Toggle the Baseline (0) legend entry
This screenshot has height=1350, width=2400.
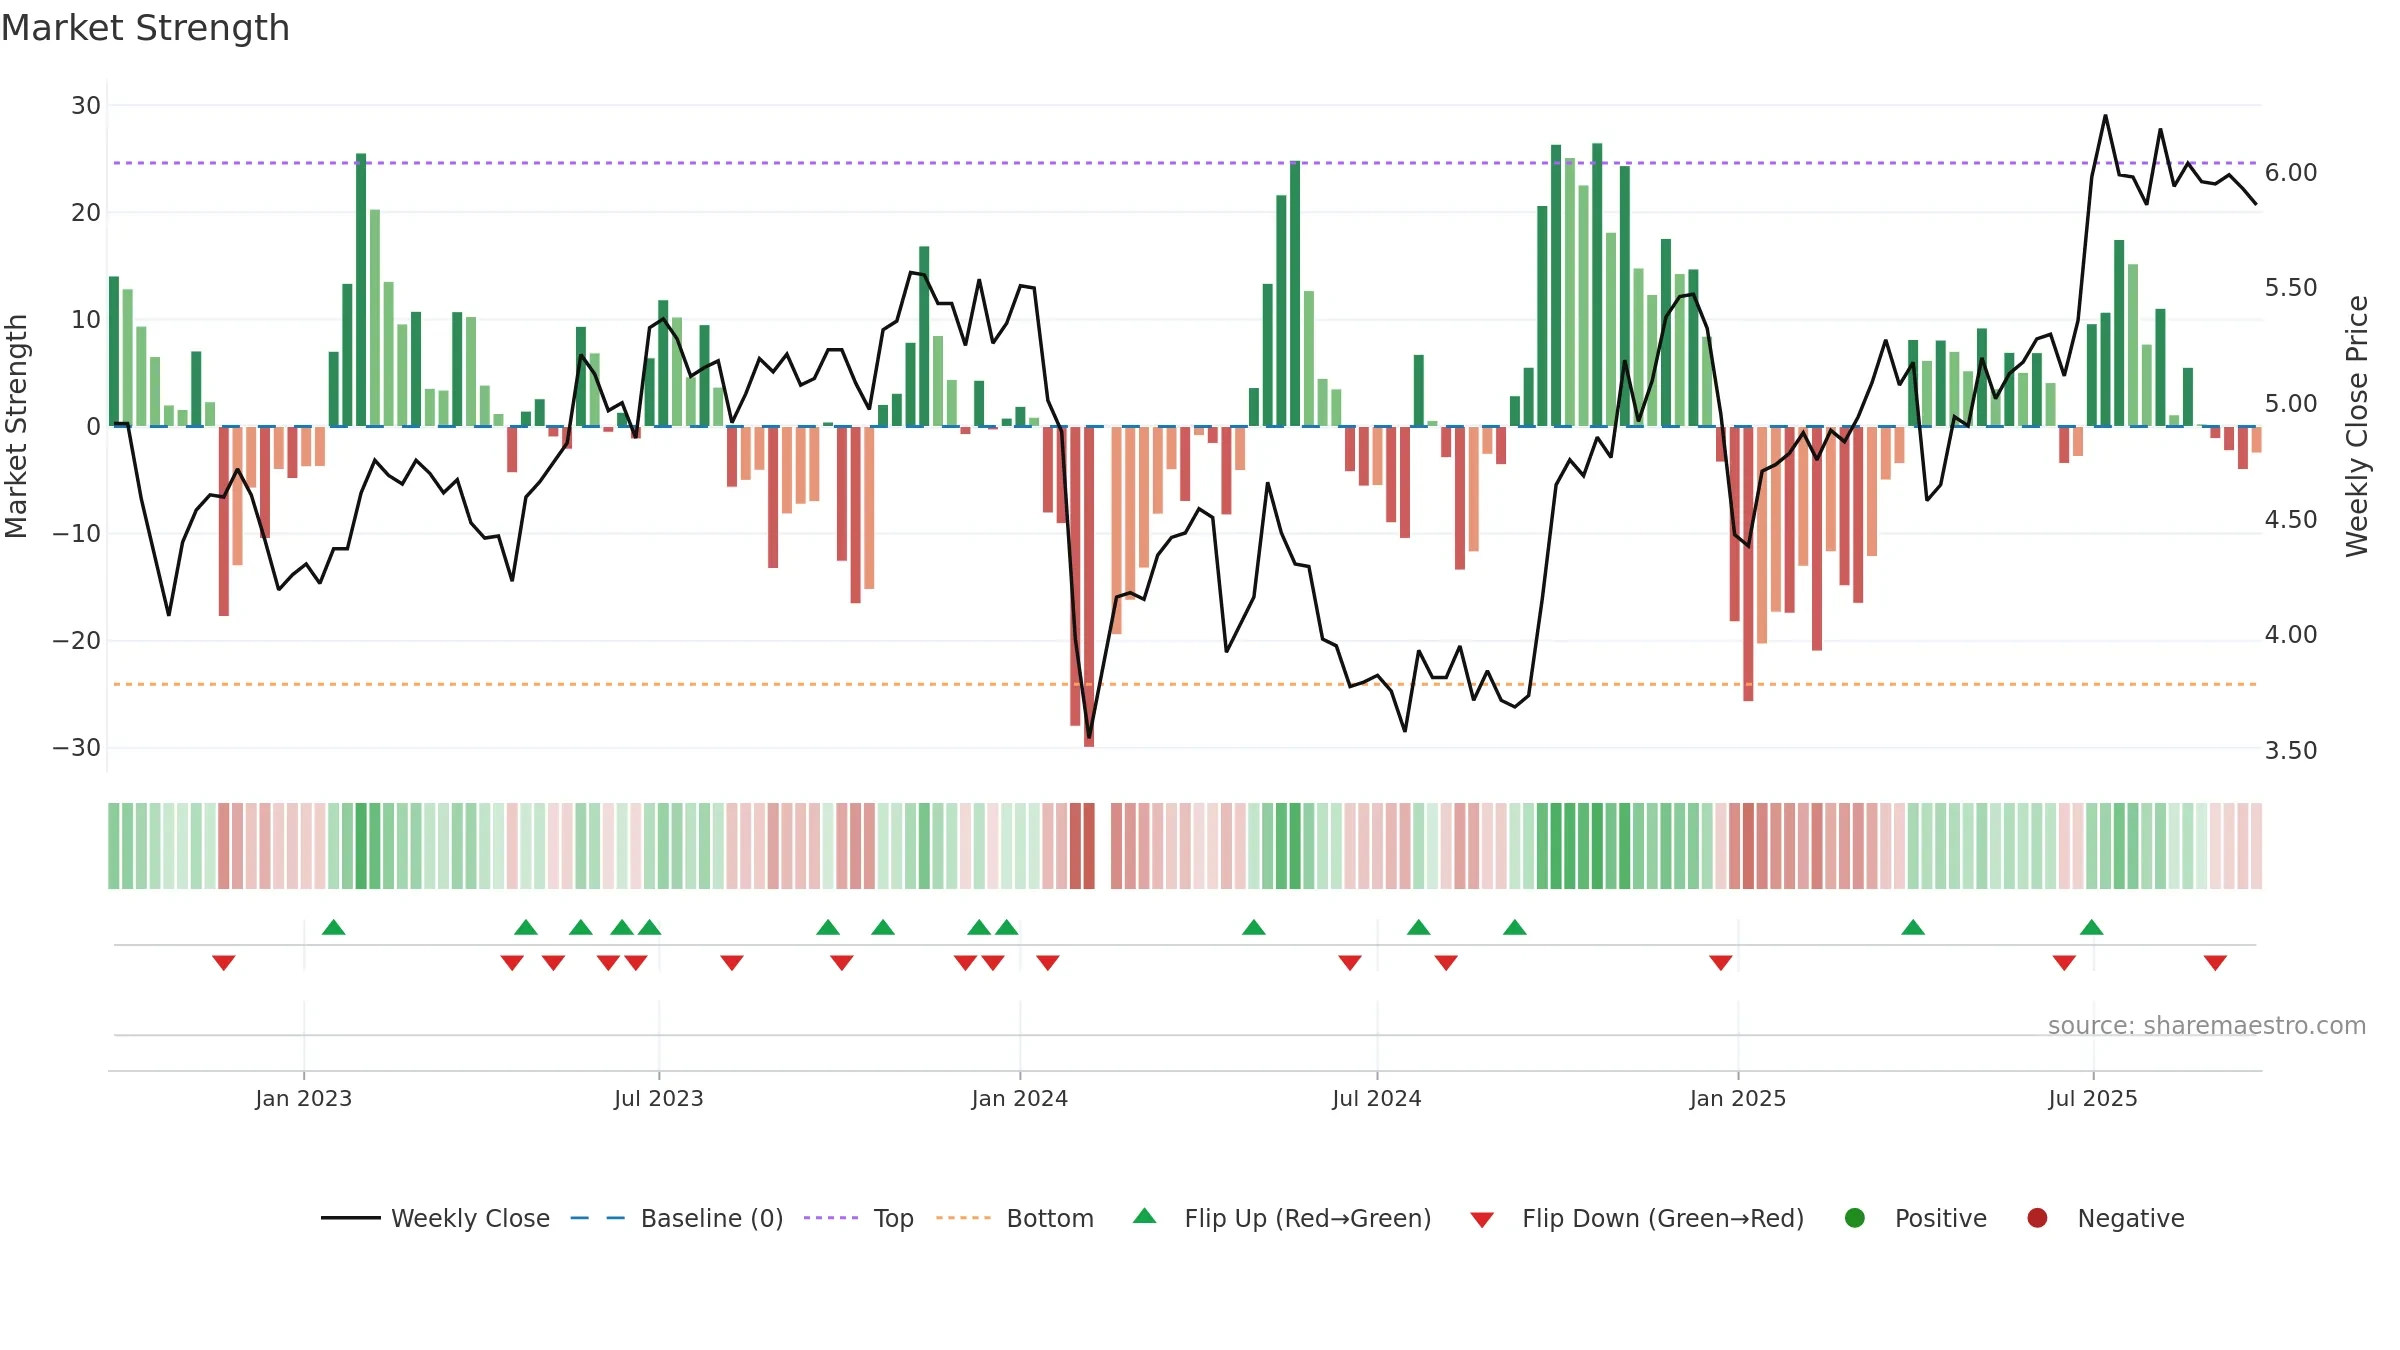click(x=676, y=1218)
